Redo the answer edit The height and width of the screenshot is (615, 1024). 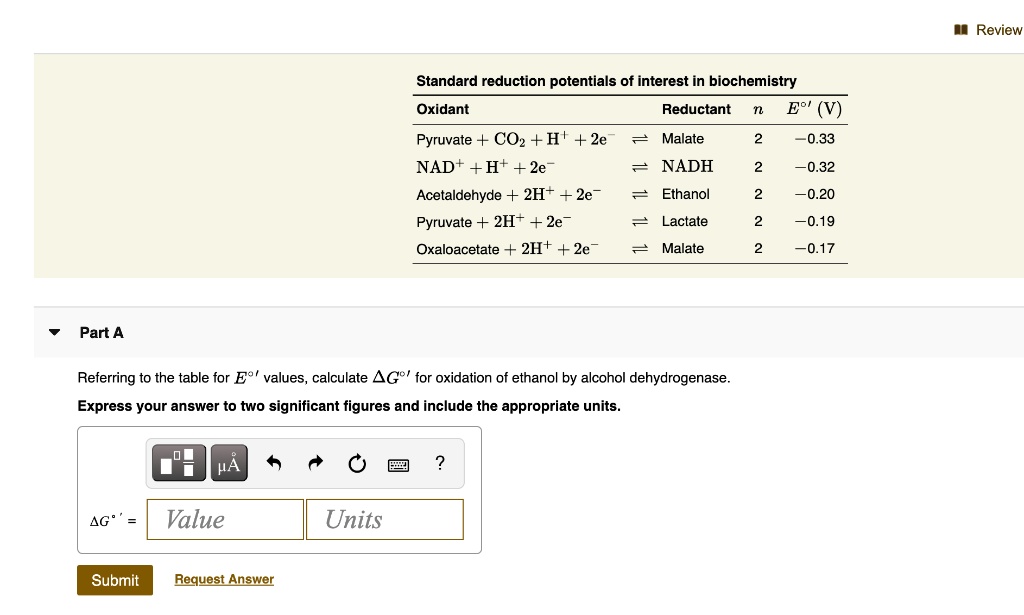coord(314,462)
